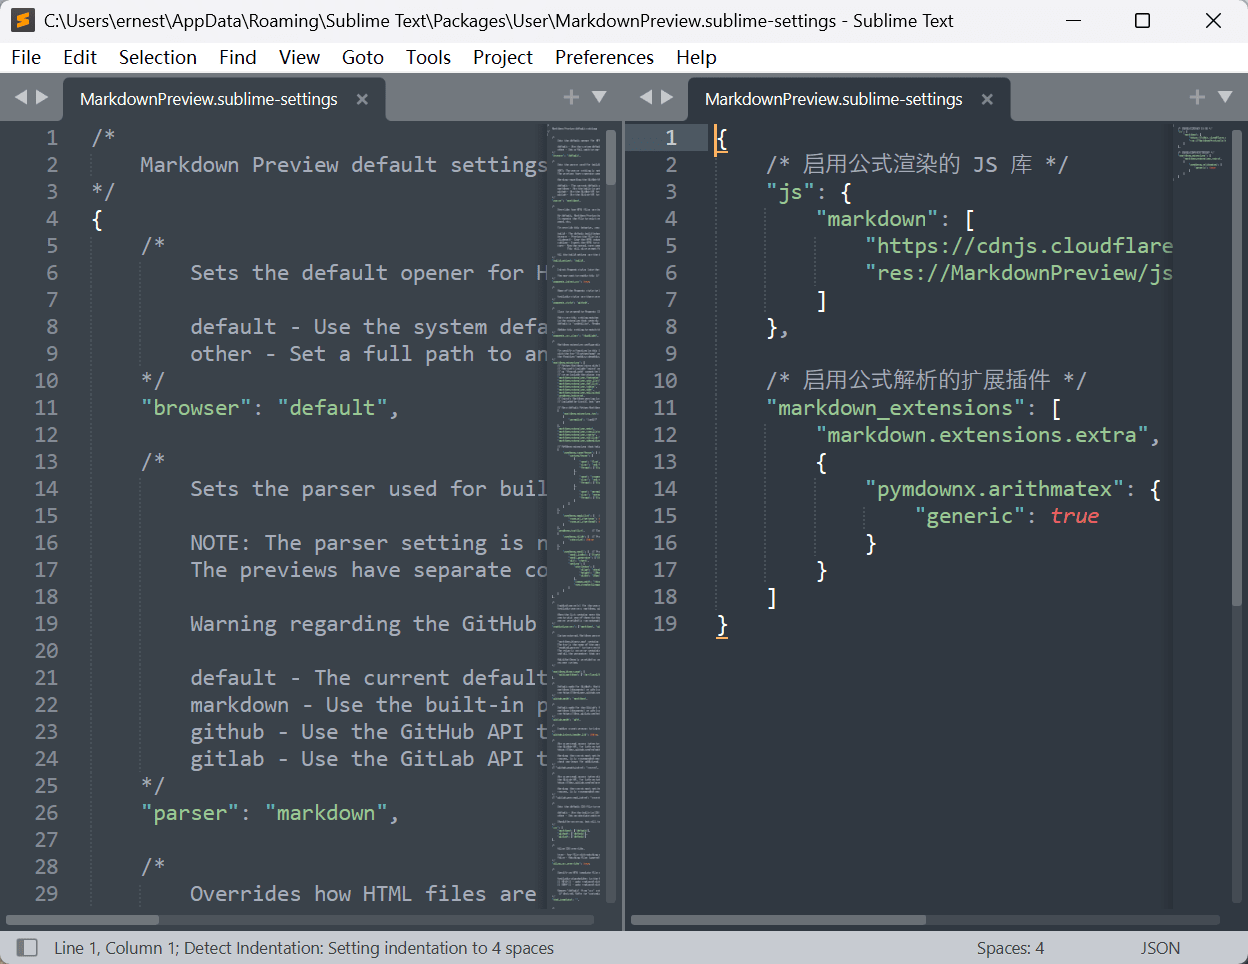The width and height of the screenshot is (1248, 964).
Task: Change indentation via Spaces: 4
Action: click(1010, 948)
